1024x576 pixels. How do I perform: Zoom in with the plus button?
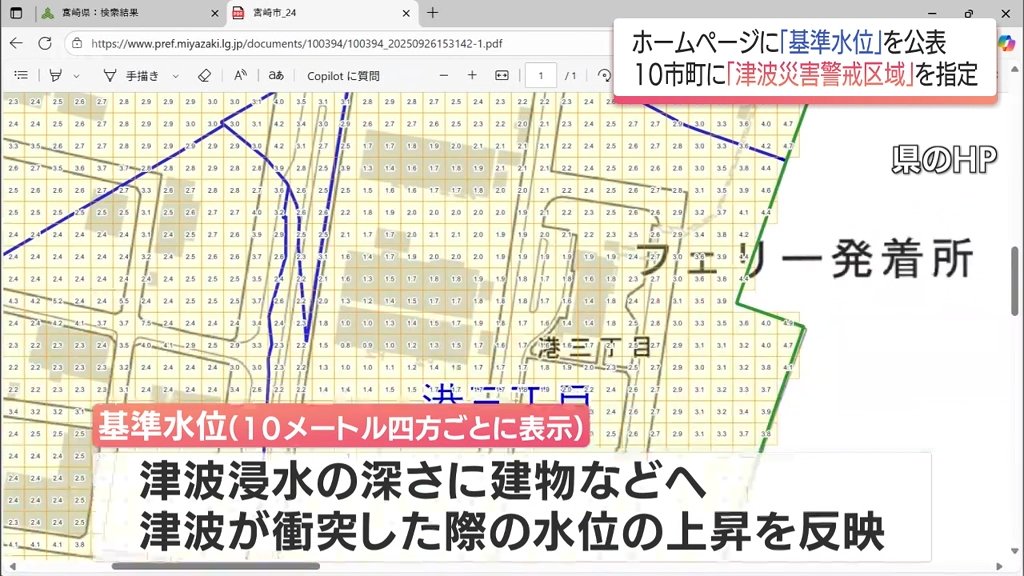(472, 75)
